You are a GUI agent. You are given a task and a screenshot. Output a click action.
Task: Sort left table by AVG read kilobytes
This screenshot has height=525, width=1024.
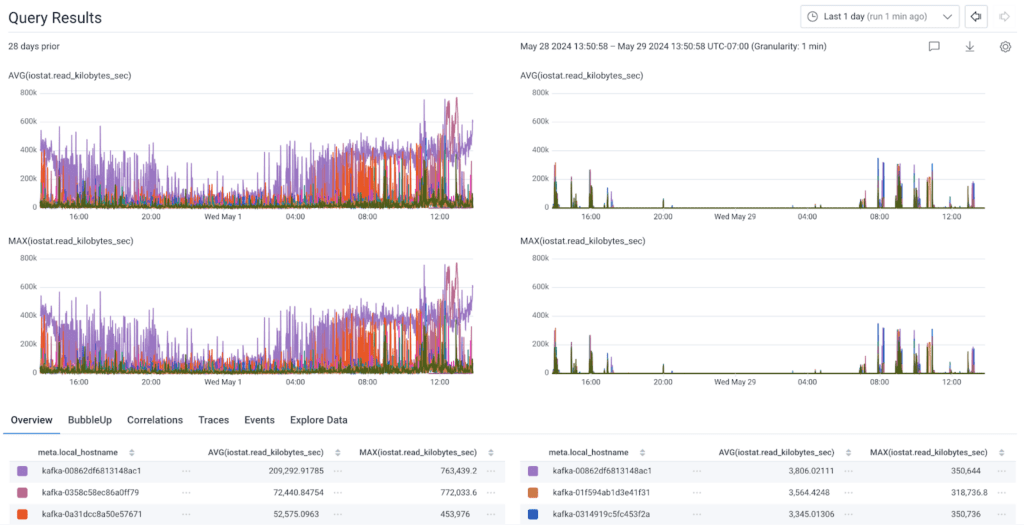[337, 453]
